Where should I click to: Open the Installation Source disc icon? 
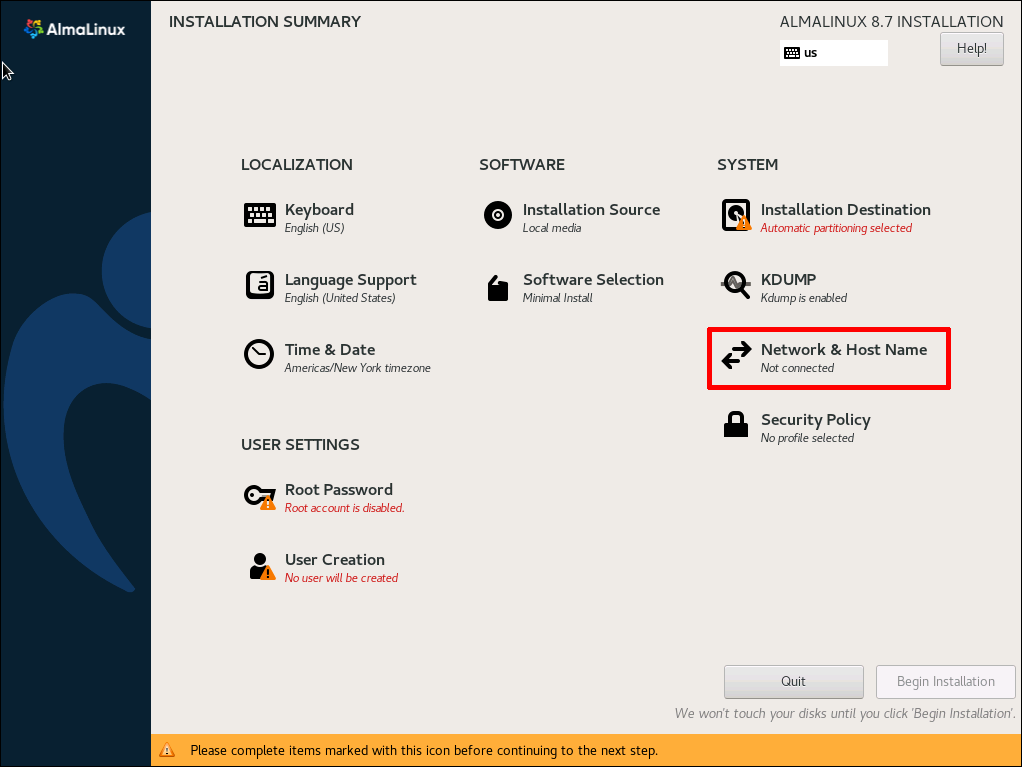click(x=497, y=214)
